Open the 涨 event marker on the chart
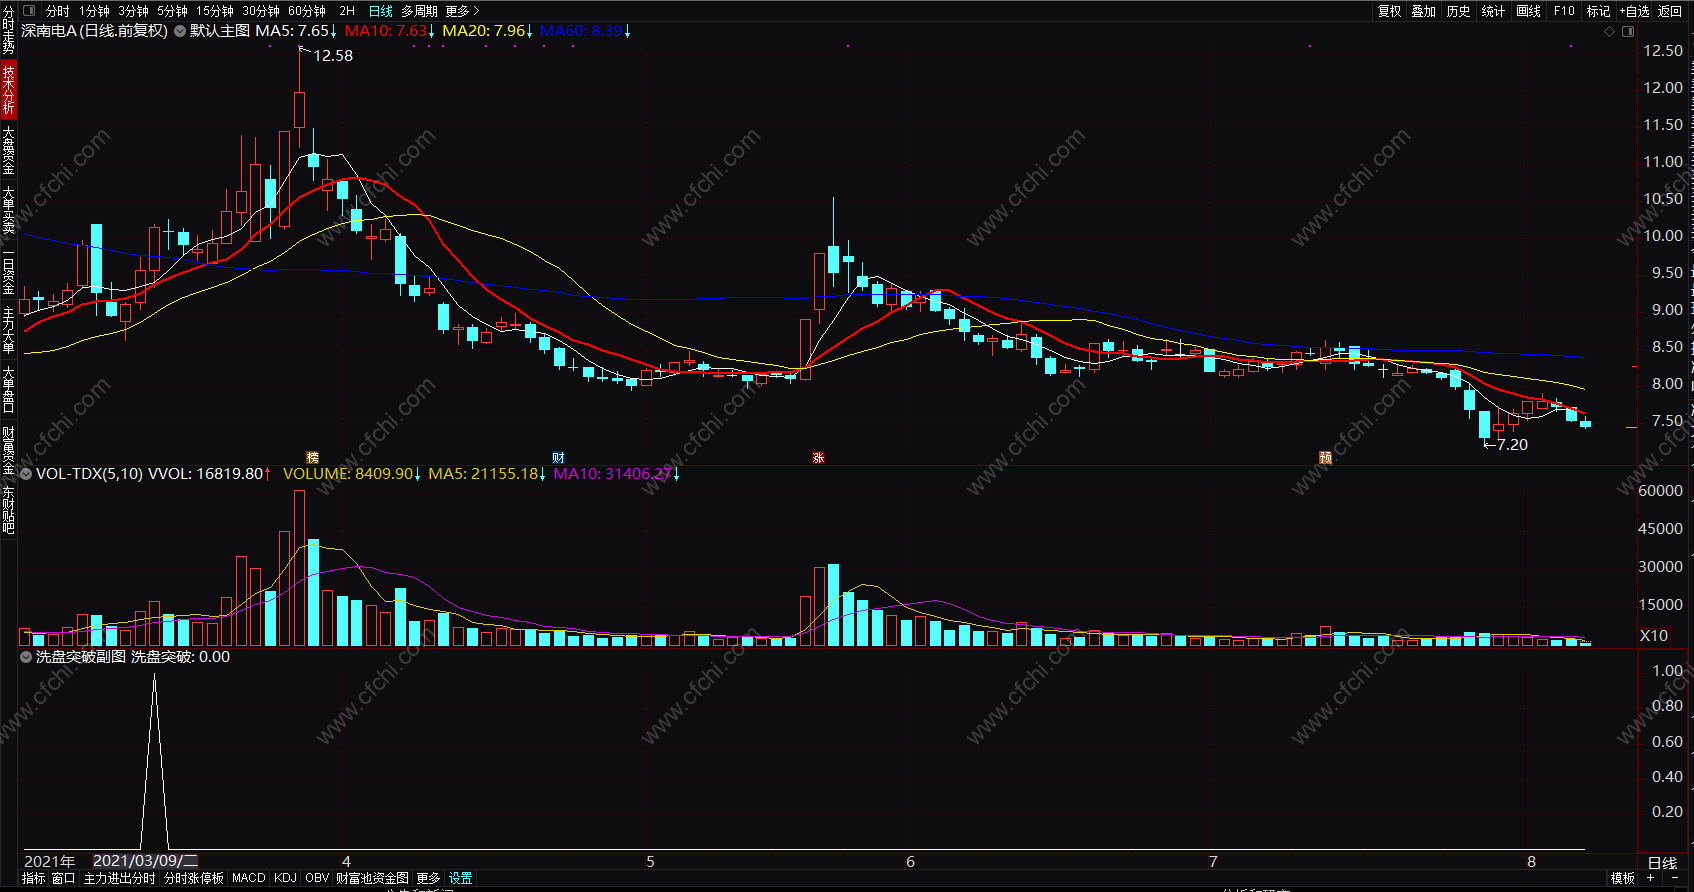The height and width of the screenshot is (892, 1694). coord(818,458)
